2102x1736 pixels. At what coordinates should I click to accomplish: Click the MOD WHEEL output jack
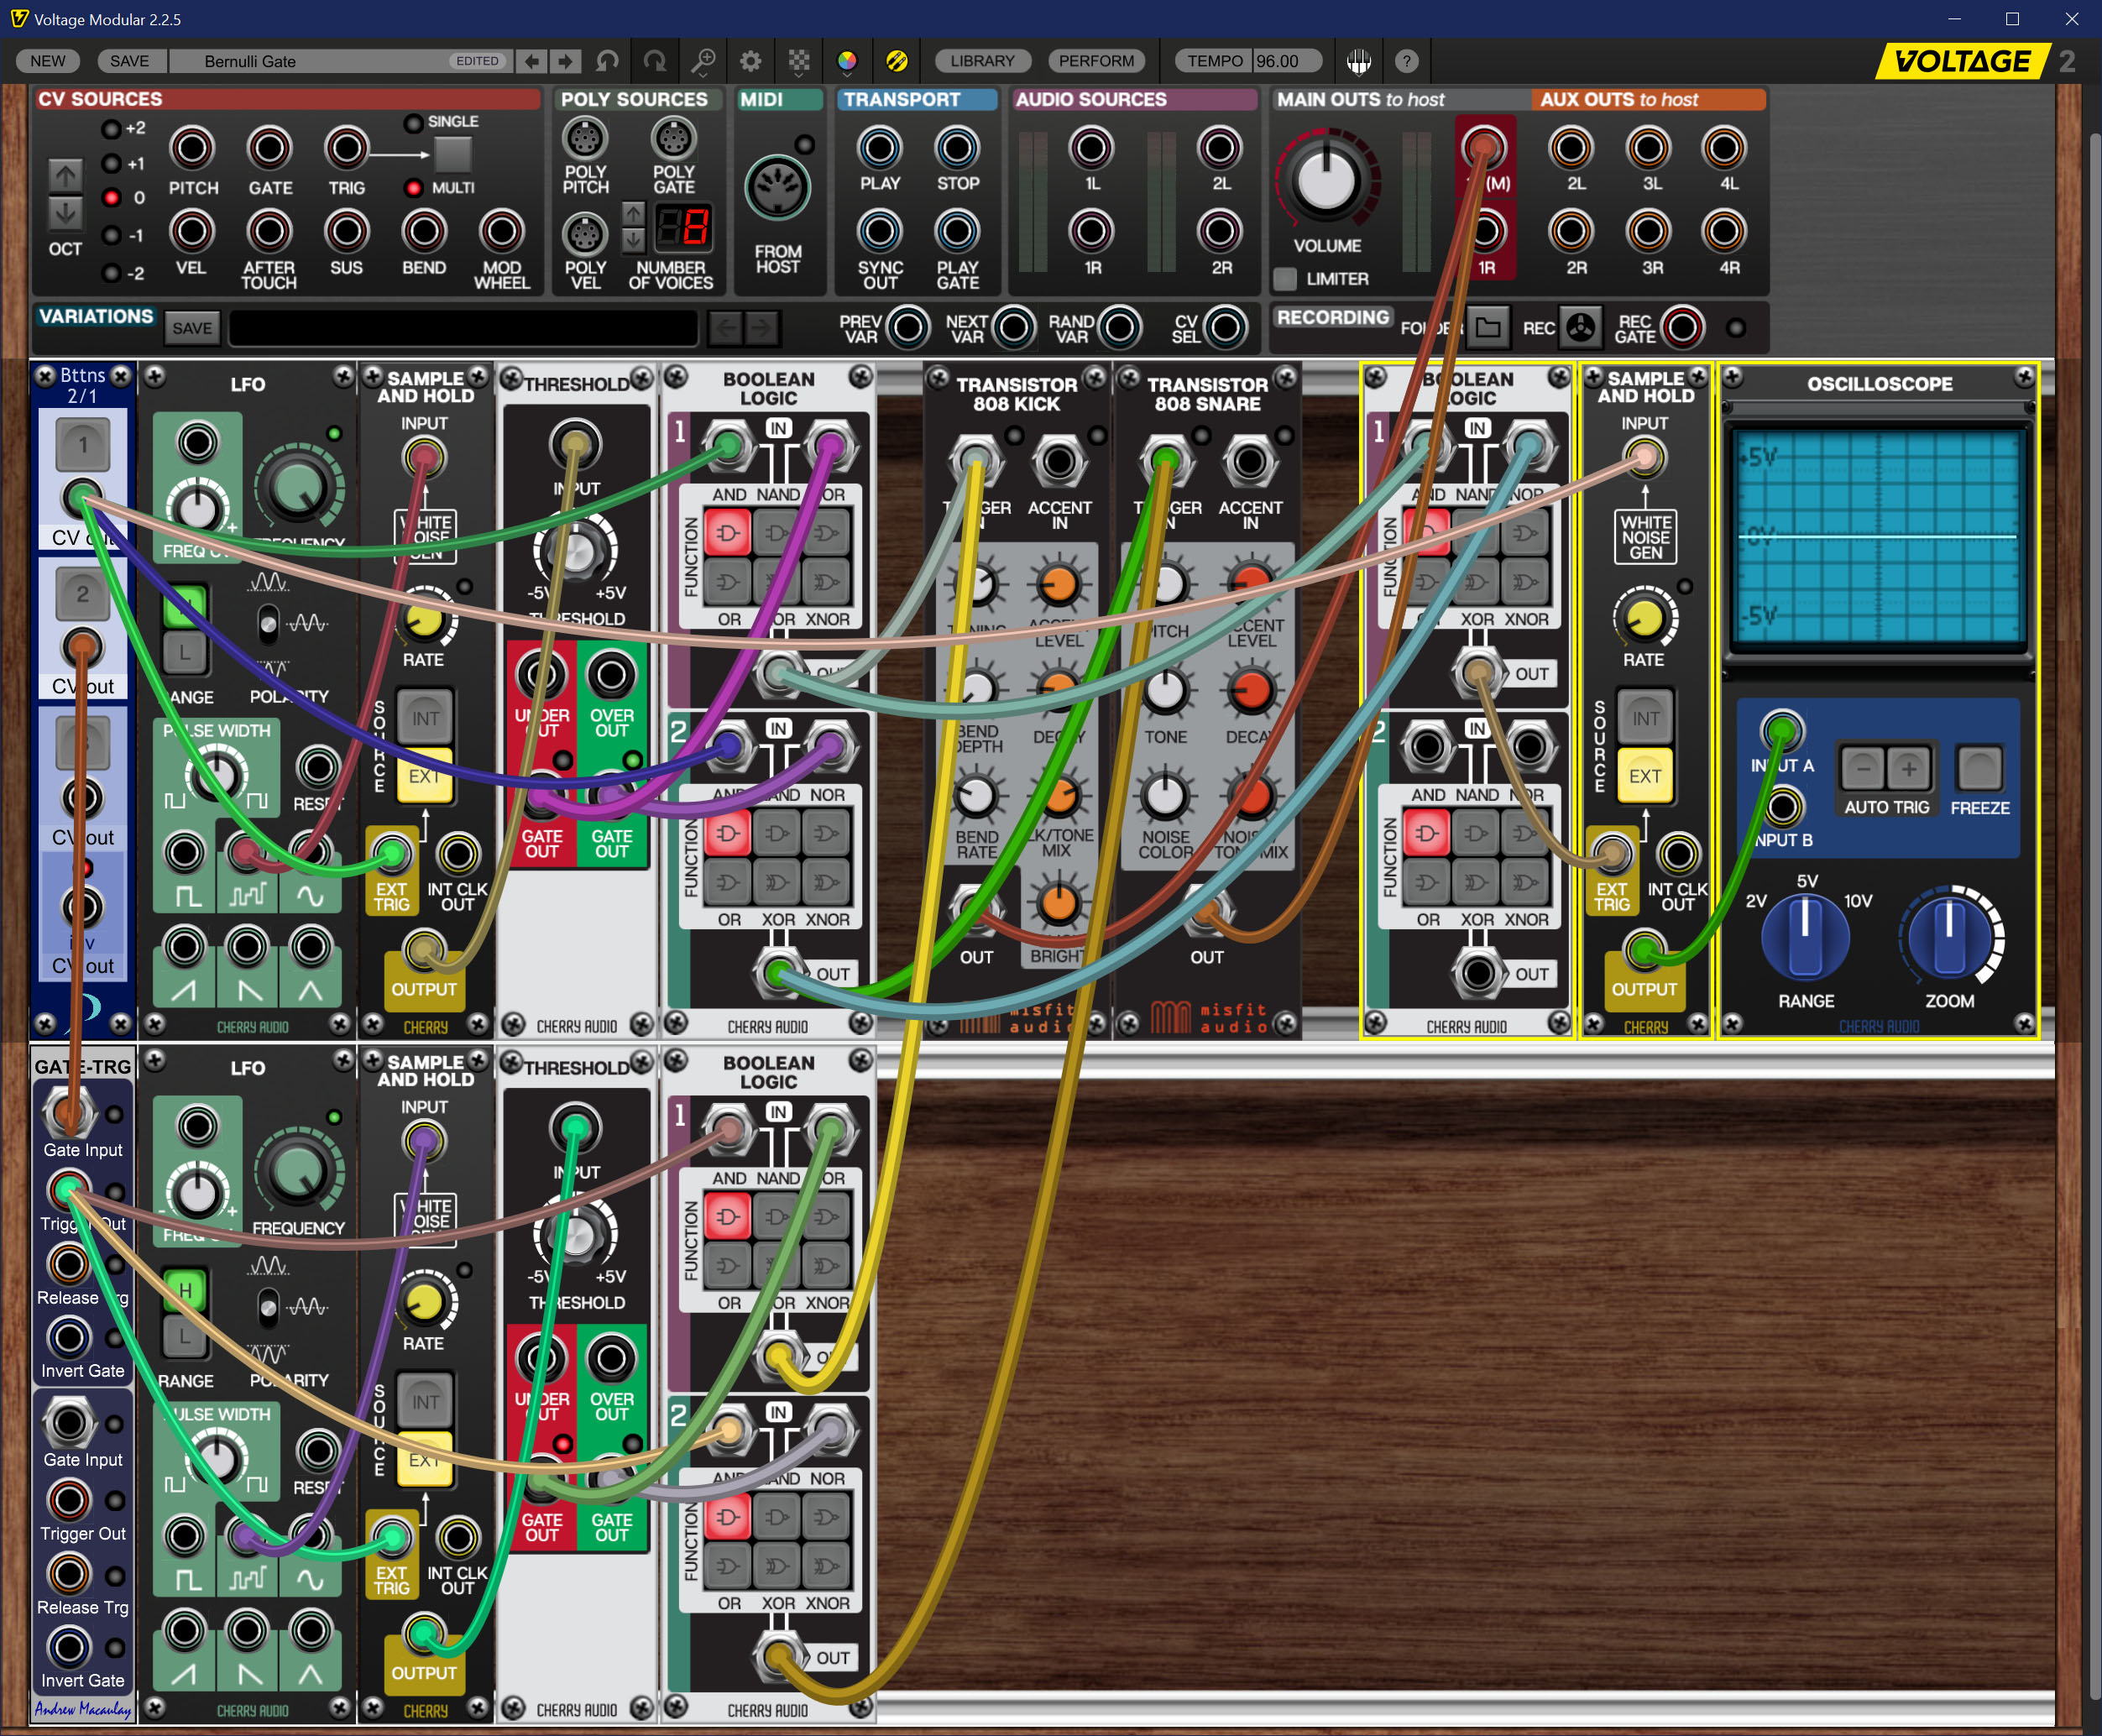501,231
